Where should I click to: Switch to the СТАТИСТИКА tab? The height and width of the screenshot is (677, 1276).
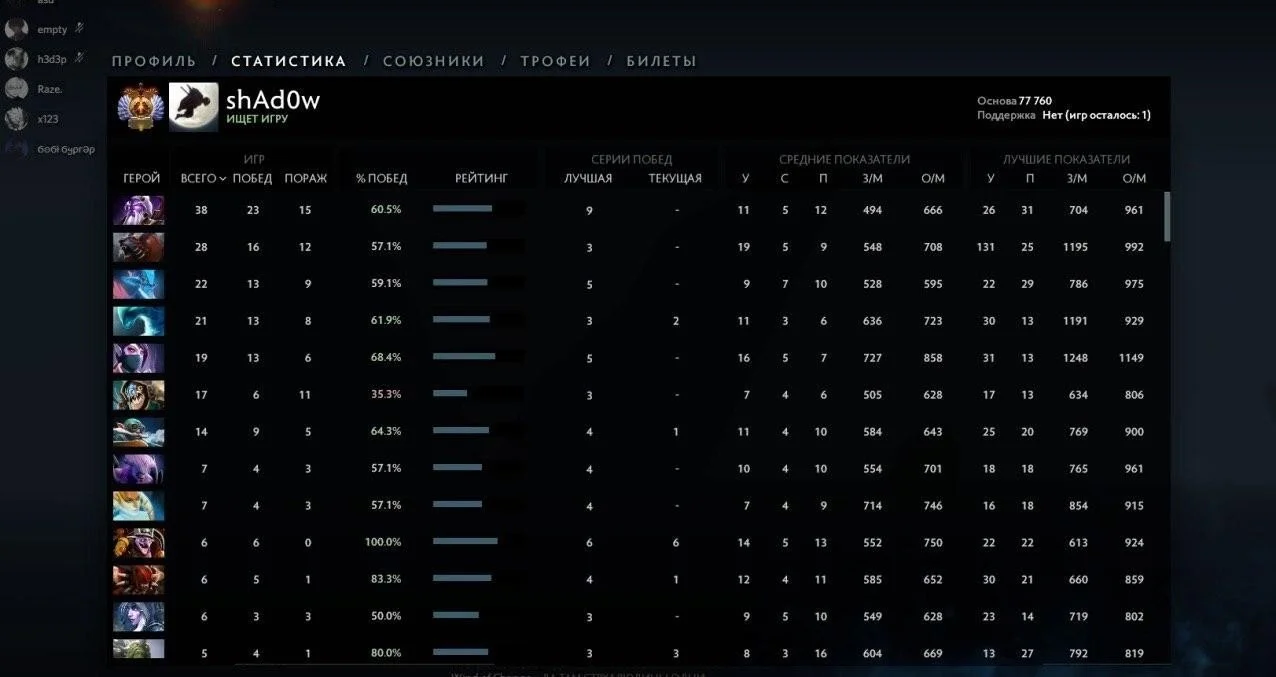point(289,61)
